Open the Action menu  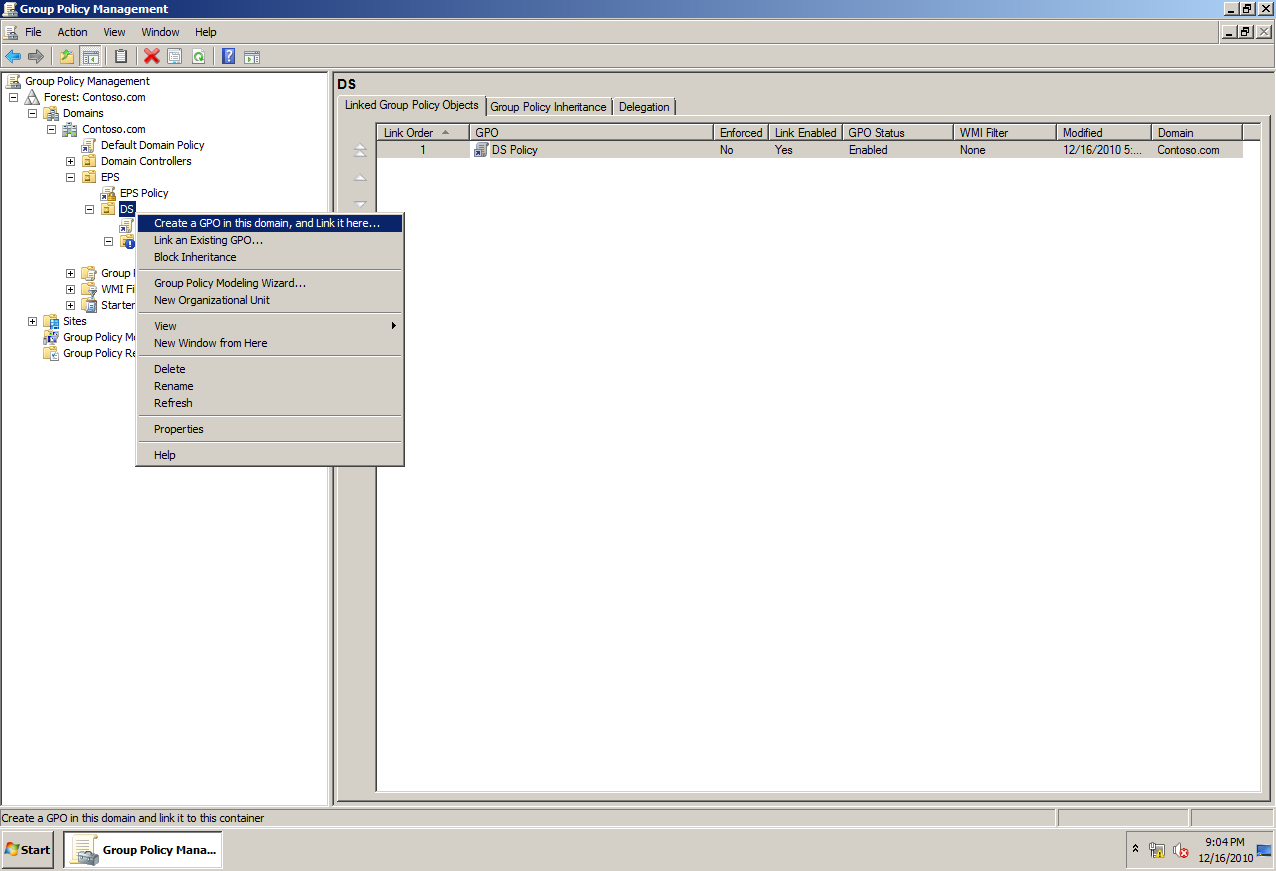point(72,32)
